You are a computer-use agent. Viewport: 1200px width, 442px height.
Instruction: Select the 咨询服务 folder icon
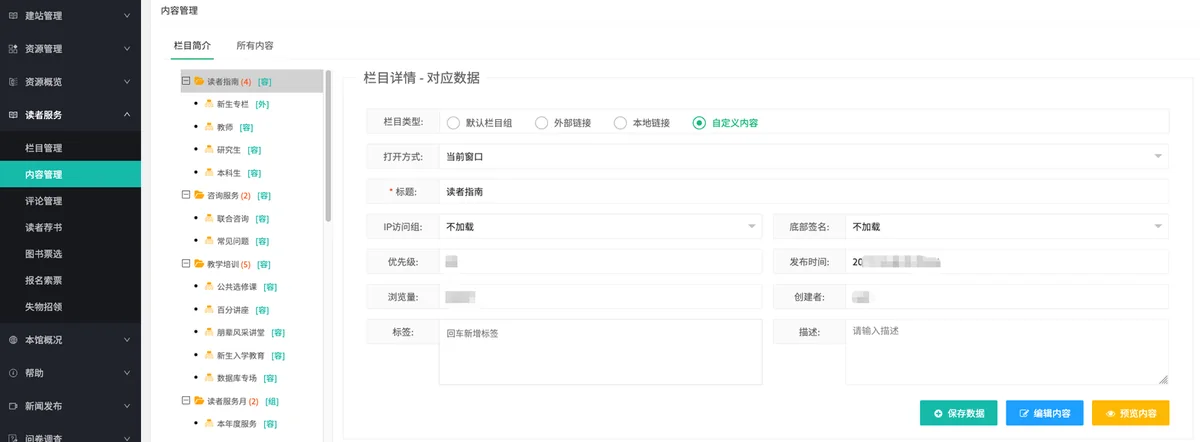[x=199, y=195]
